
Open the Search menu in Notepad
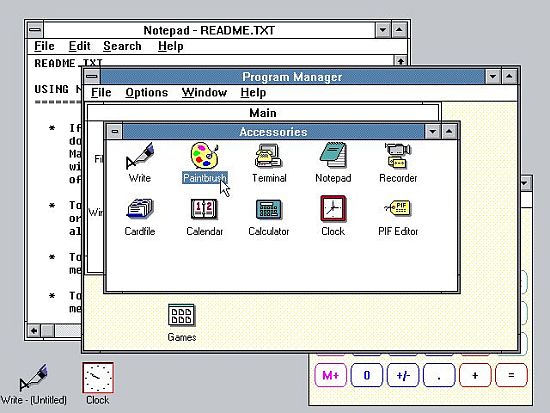click(x=122, y=46)
